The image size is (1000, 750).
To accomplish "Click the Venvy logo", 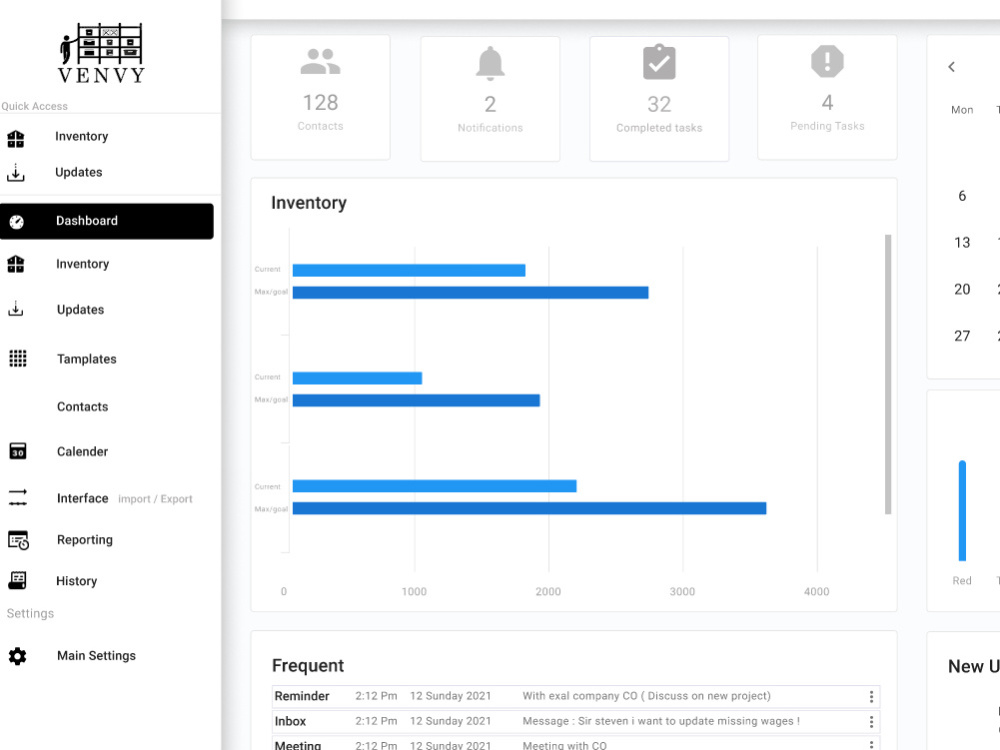I will pos(101,54).
